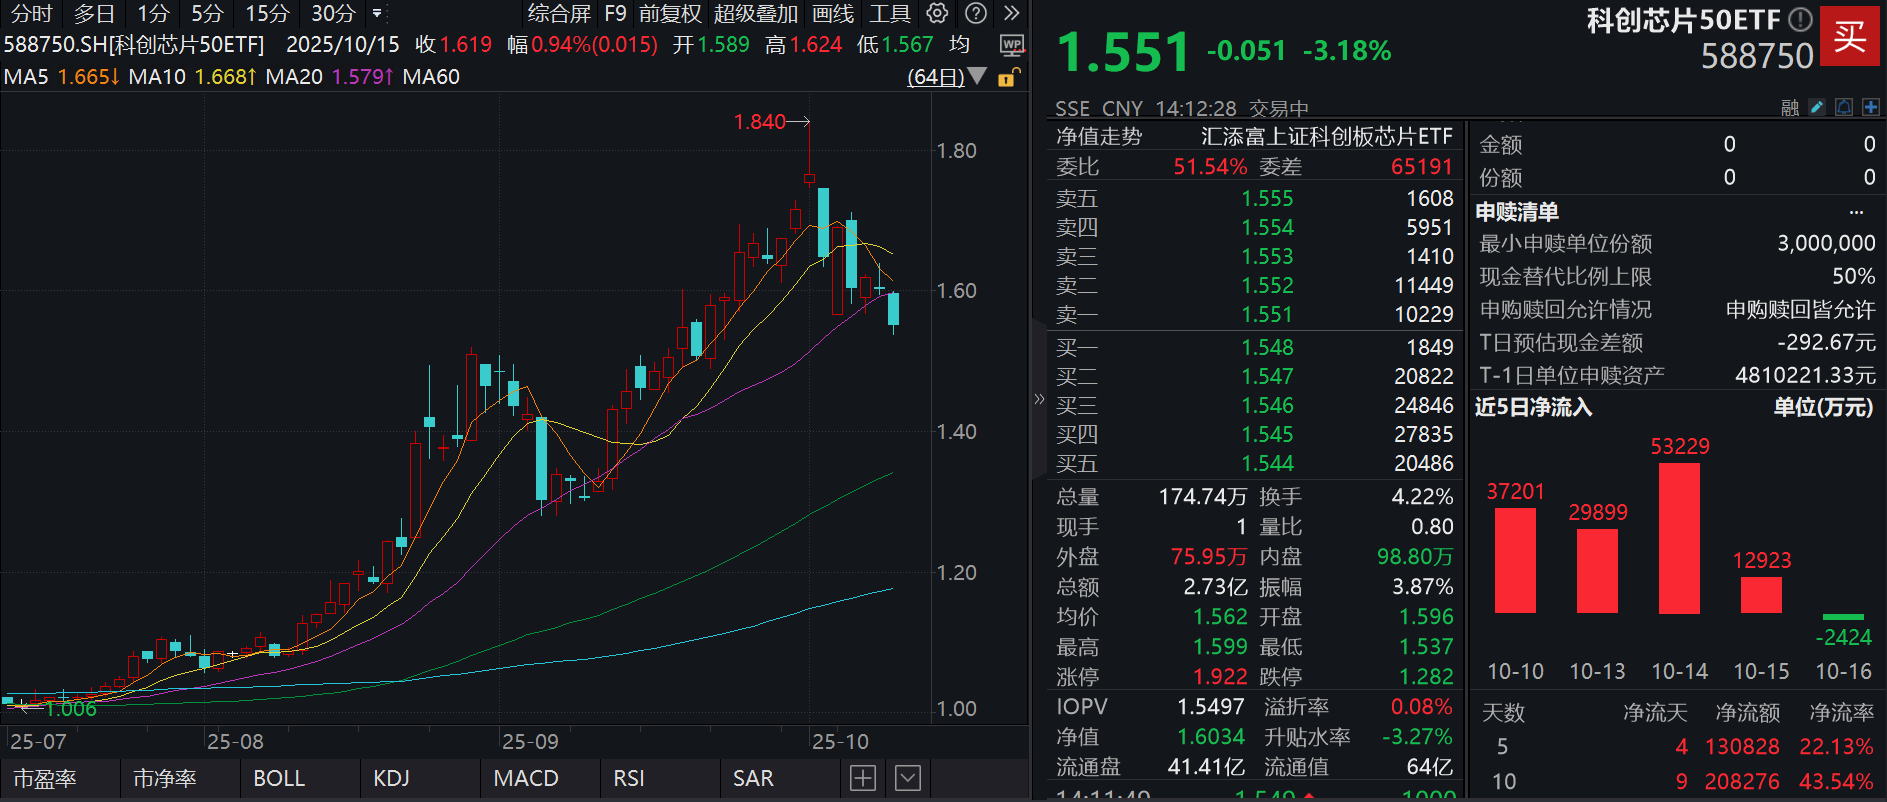Toggle 前复权 price adjustment mode
This screenshot has width=1887, height=802.
670,14
